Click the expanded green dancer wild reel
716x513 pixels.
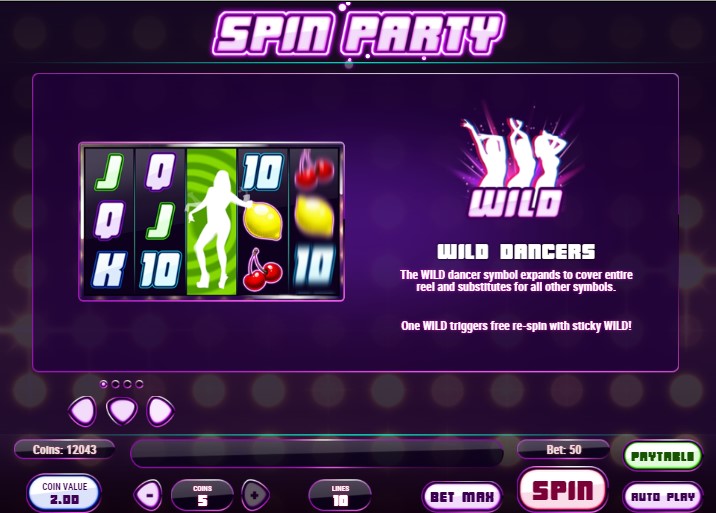pyautogui.click(x=211, y=222)
